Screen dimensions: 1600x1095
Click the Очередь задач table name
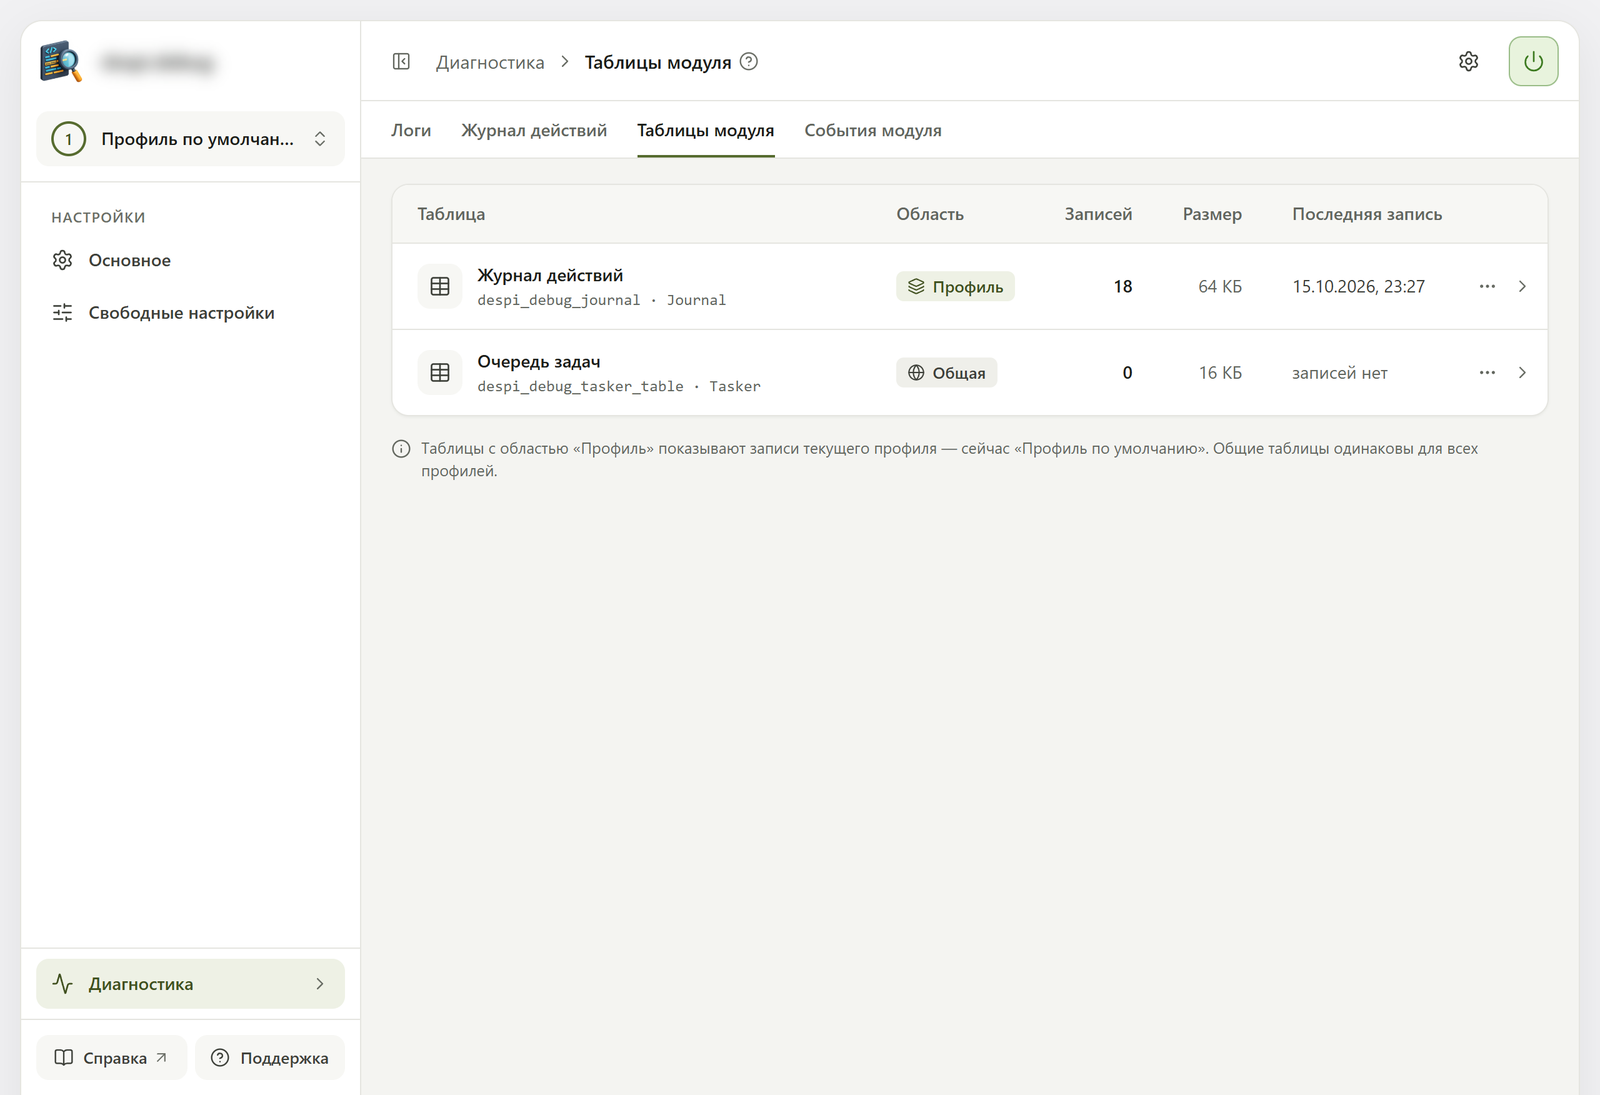pos(539,362)
